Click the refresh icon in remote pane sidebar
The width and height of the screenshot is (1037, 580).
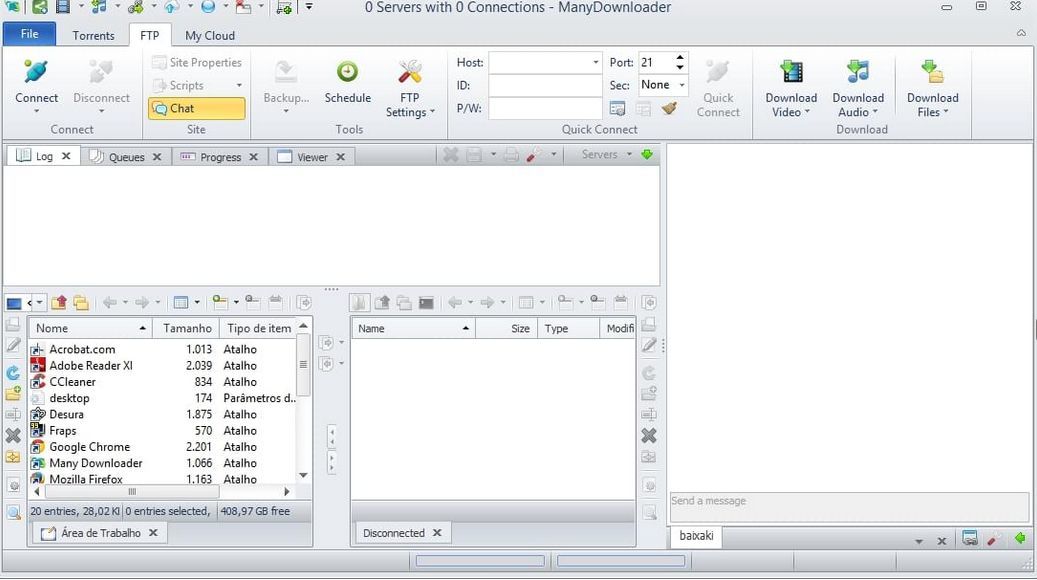[649, 373]
